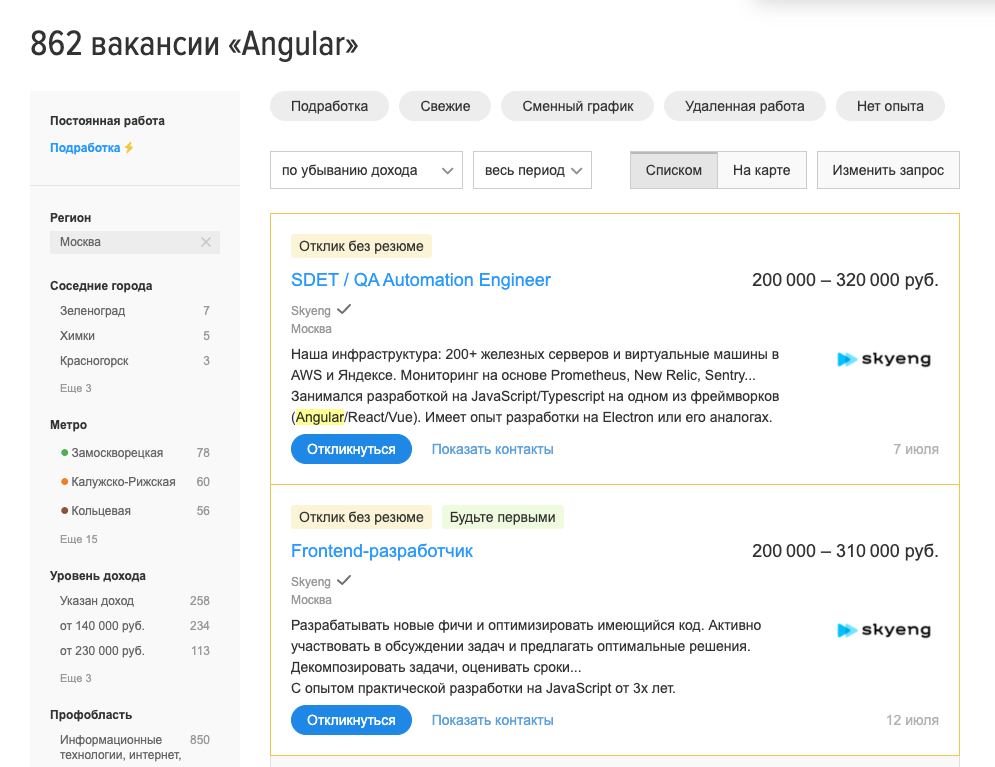The image size is (995, 767).
Task: Click the lightning icon next to Подработка
Action: click(129, 148)
